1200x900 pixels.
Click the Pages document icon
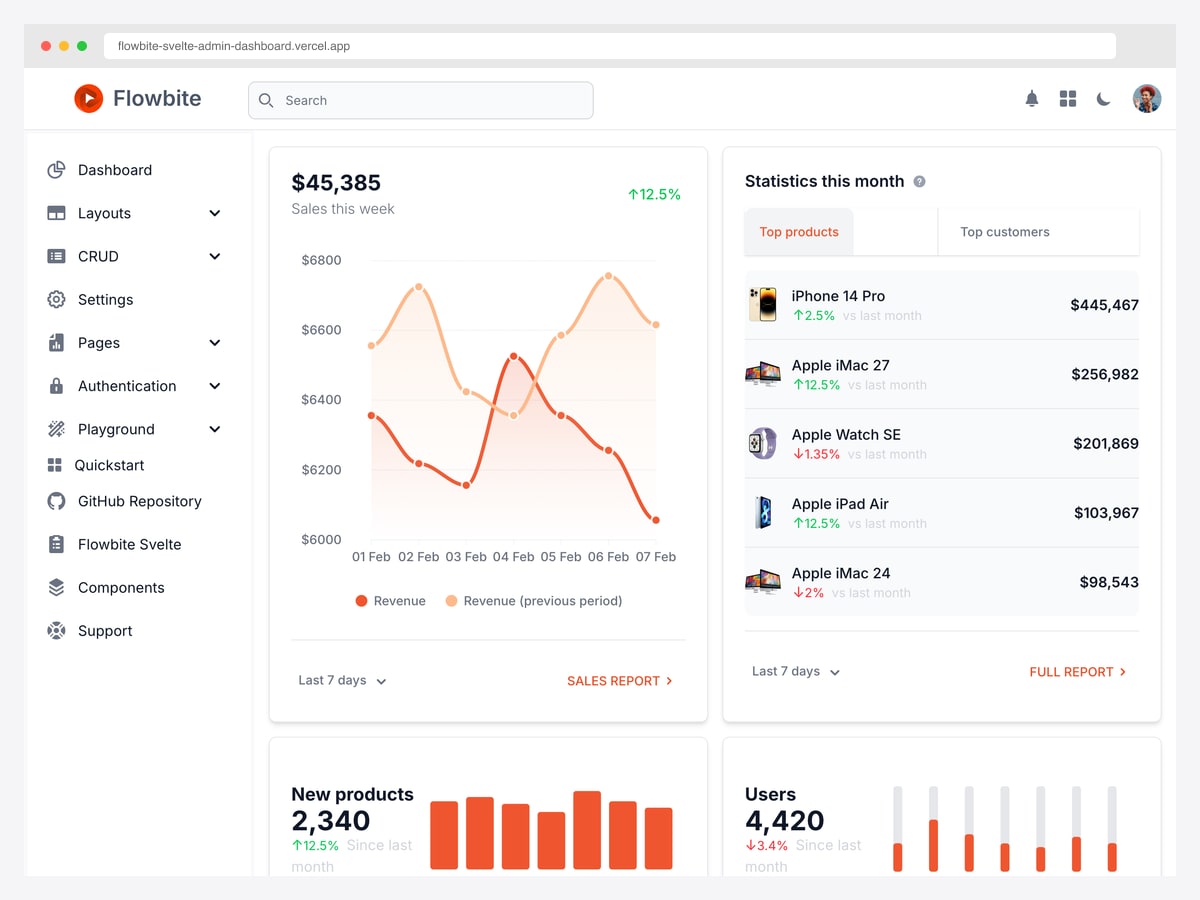[x=56, y=343]
